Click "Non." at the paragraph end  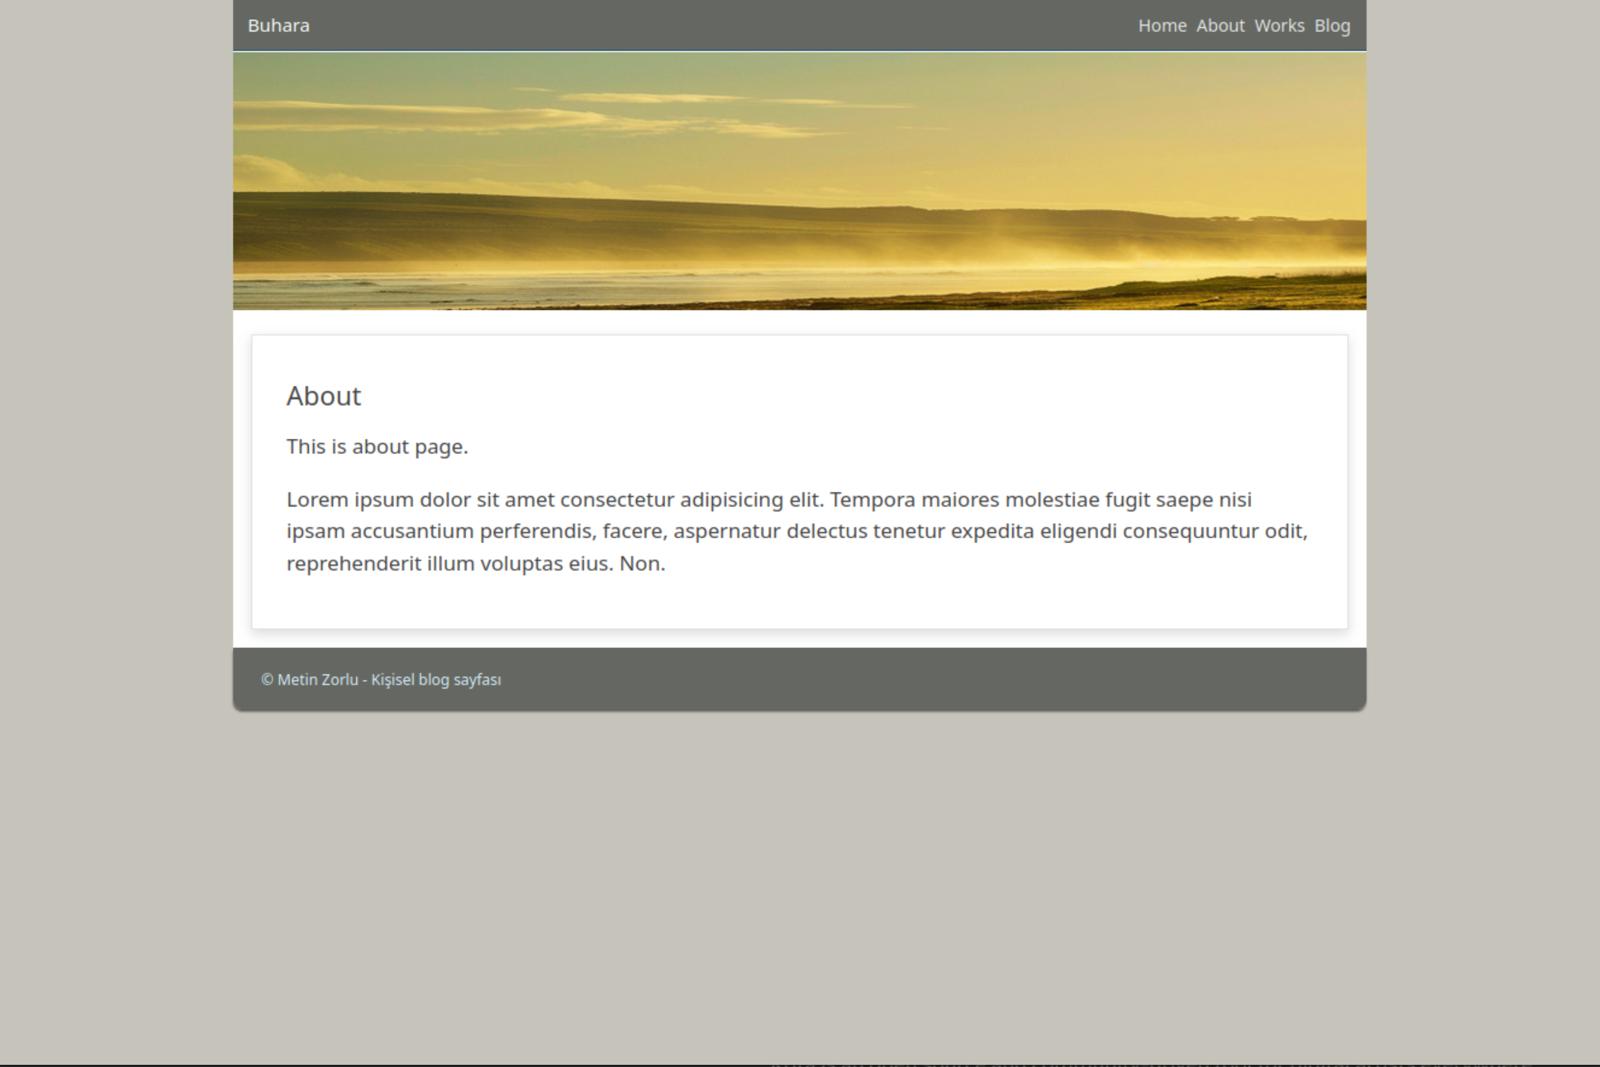[x=642, y=564]
